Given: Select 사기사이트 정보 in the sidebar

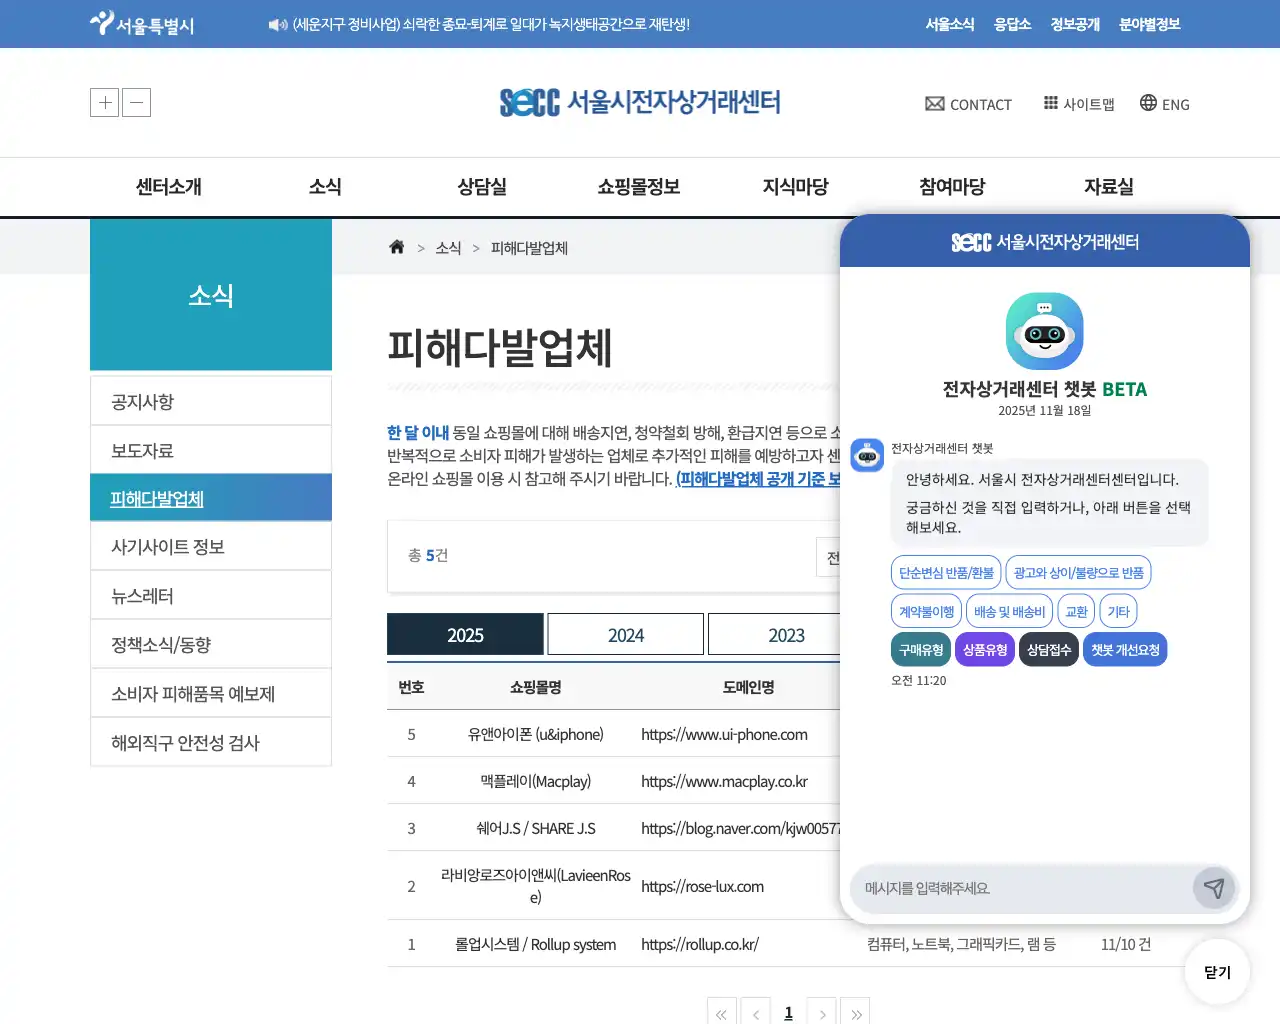Looking at the screenshot, I should (x=210, y=545).
